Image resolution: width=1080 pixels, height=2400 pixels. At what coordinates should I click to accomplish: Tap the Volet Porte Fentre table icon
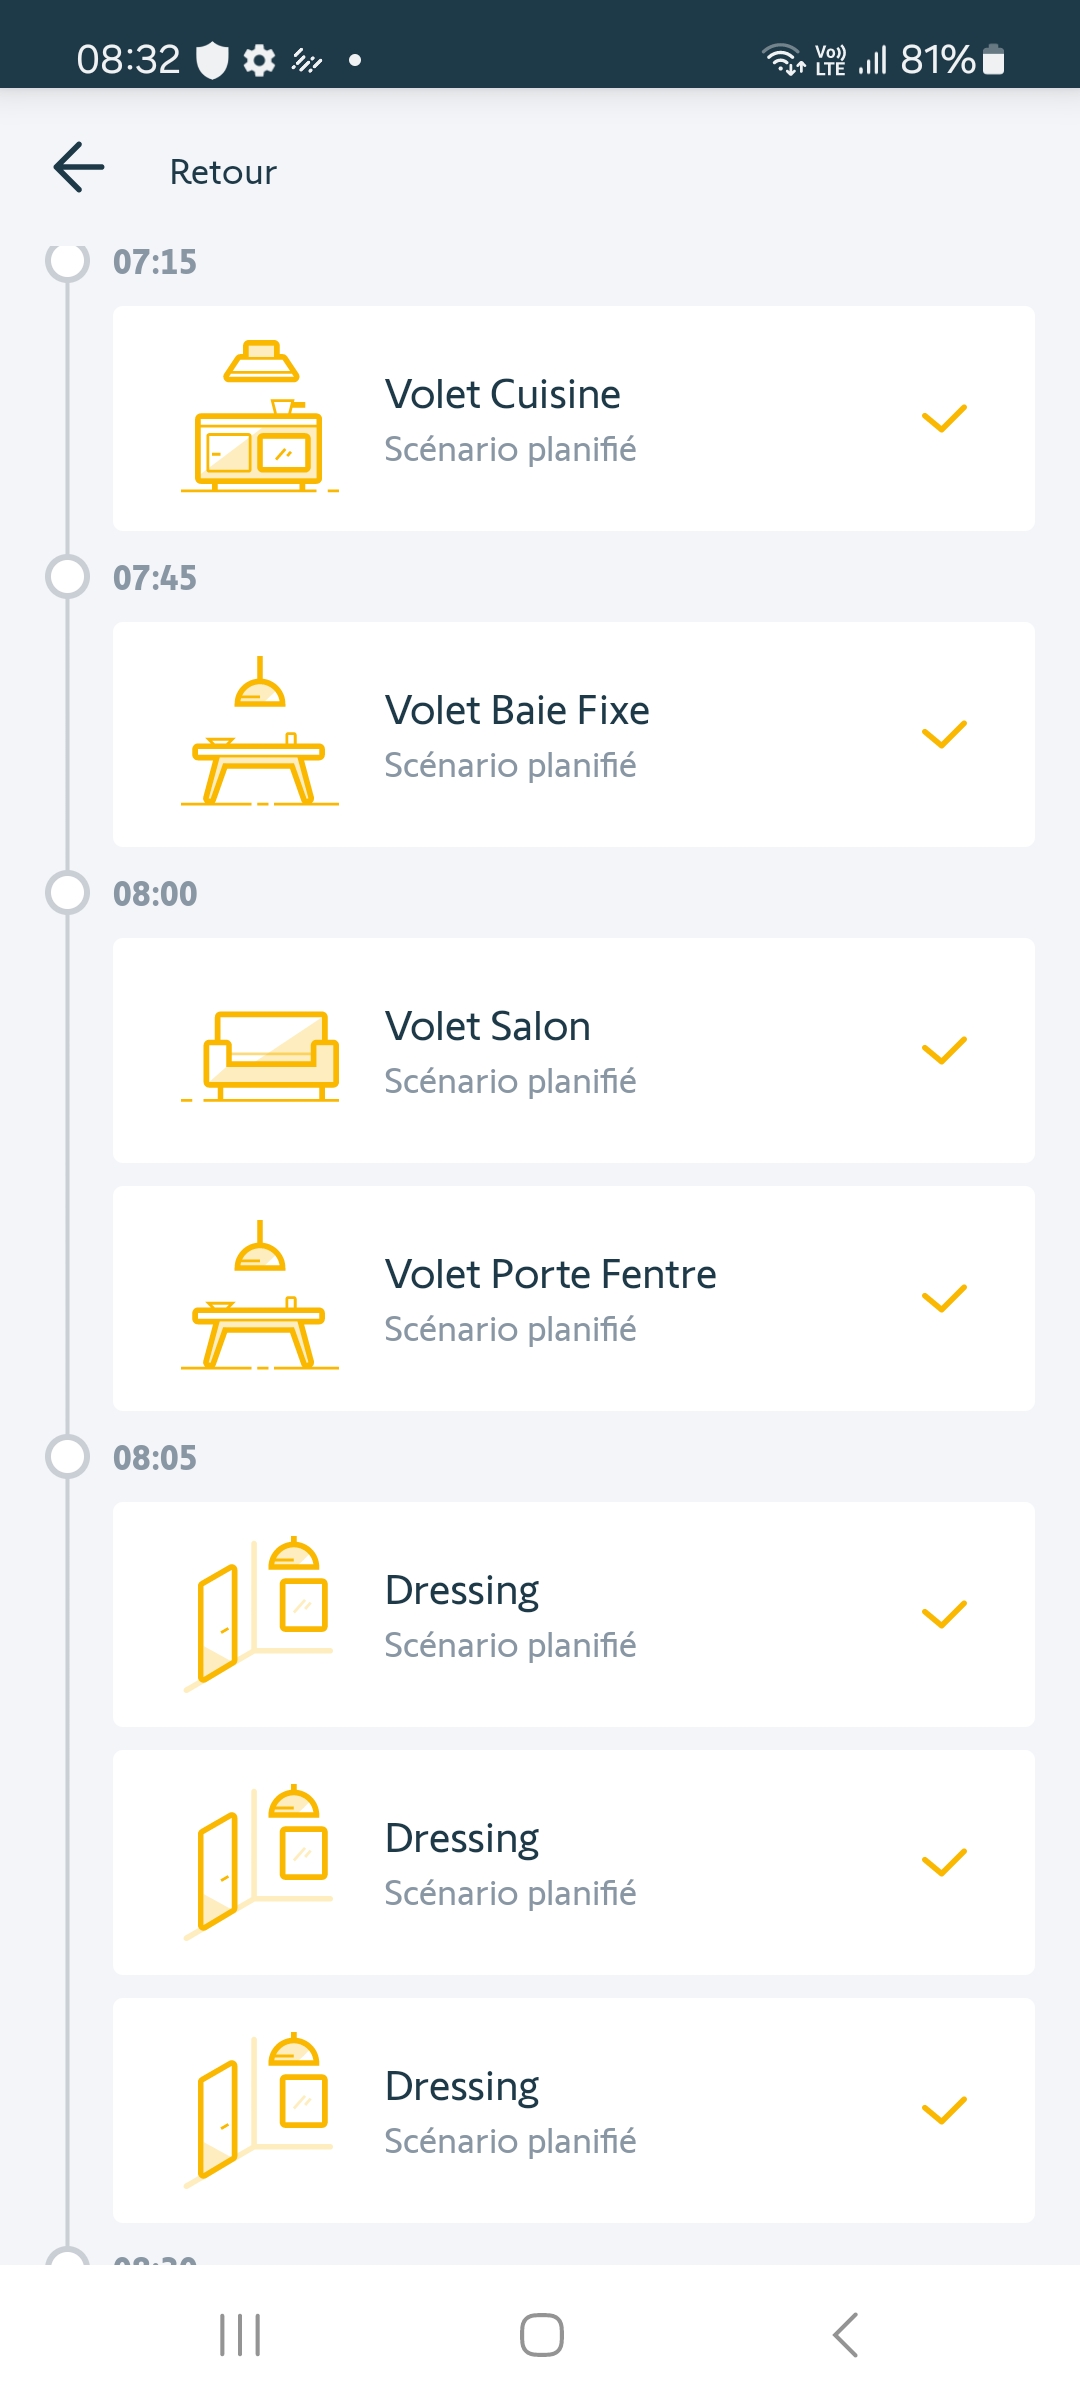coord(260,1296)
